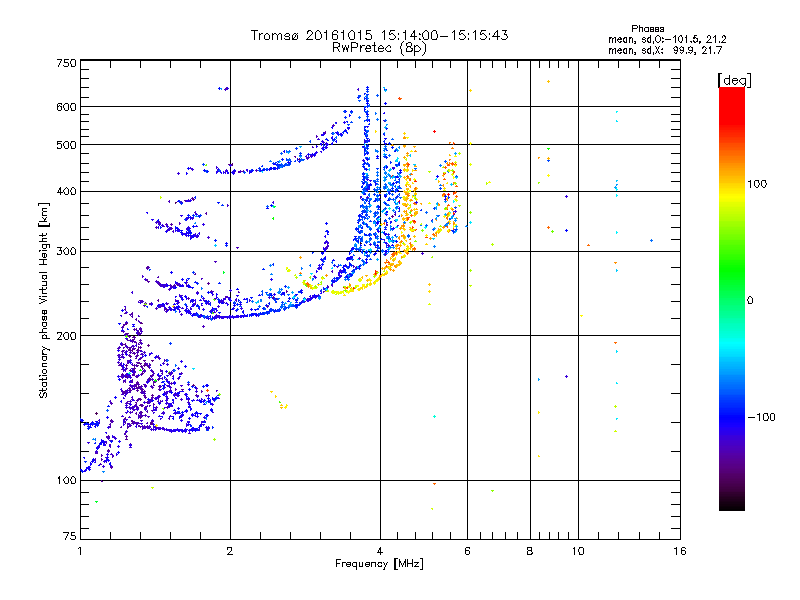Image resolution: width=800 pixels, height=600 pixels.
Task: Click colorbar tick label '0'
Action: tap(749, 301)
